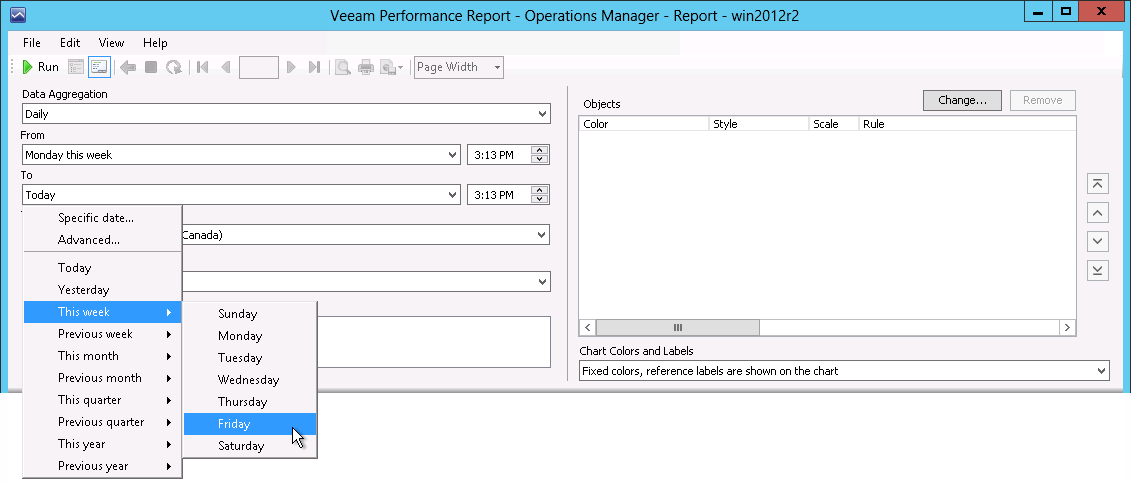Click the print report icon
1131x484 pixels.
[366, 67]
